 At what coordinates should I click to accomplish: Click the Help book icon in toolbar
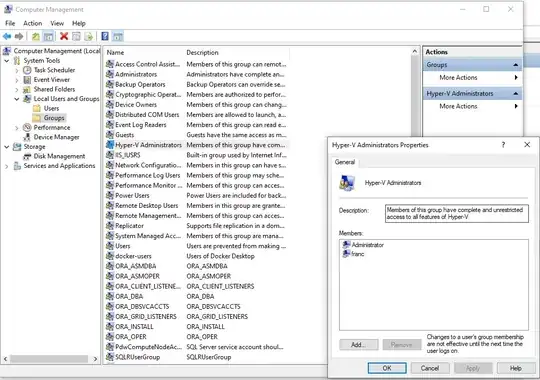point(105,36)
